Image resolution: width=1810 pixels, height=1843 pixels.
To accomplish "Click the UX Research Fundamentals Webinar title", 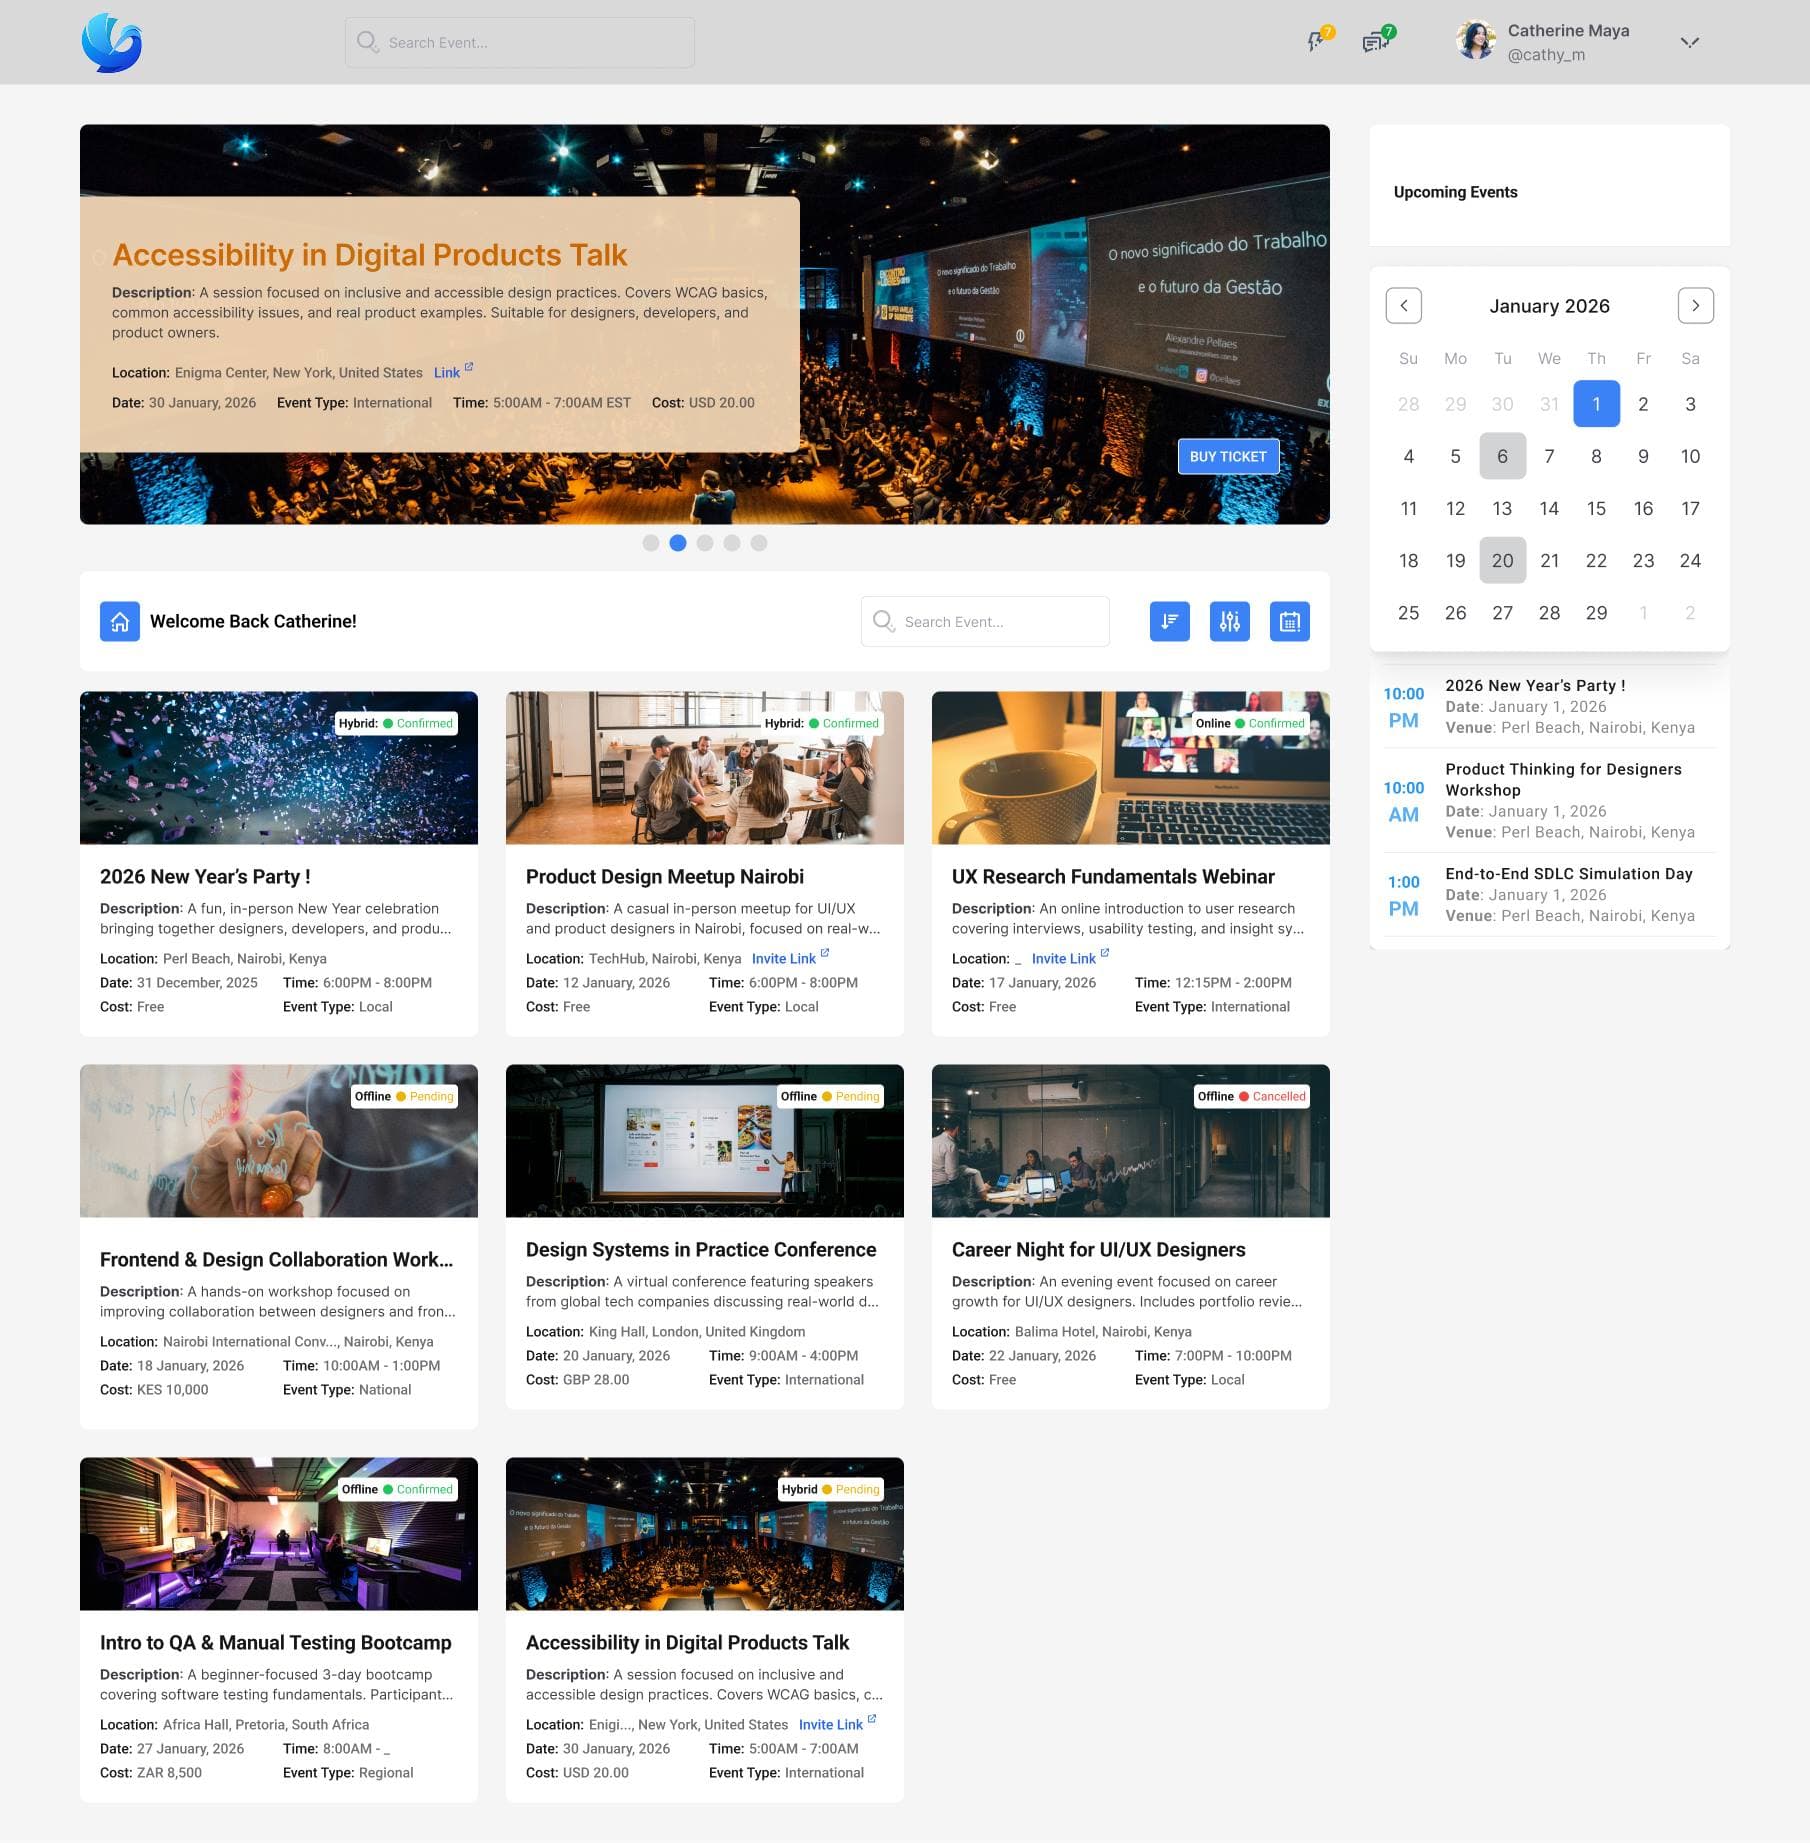I will (1113, 876).
